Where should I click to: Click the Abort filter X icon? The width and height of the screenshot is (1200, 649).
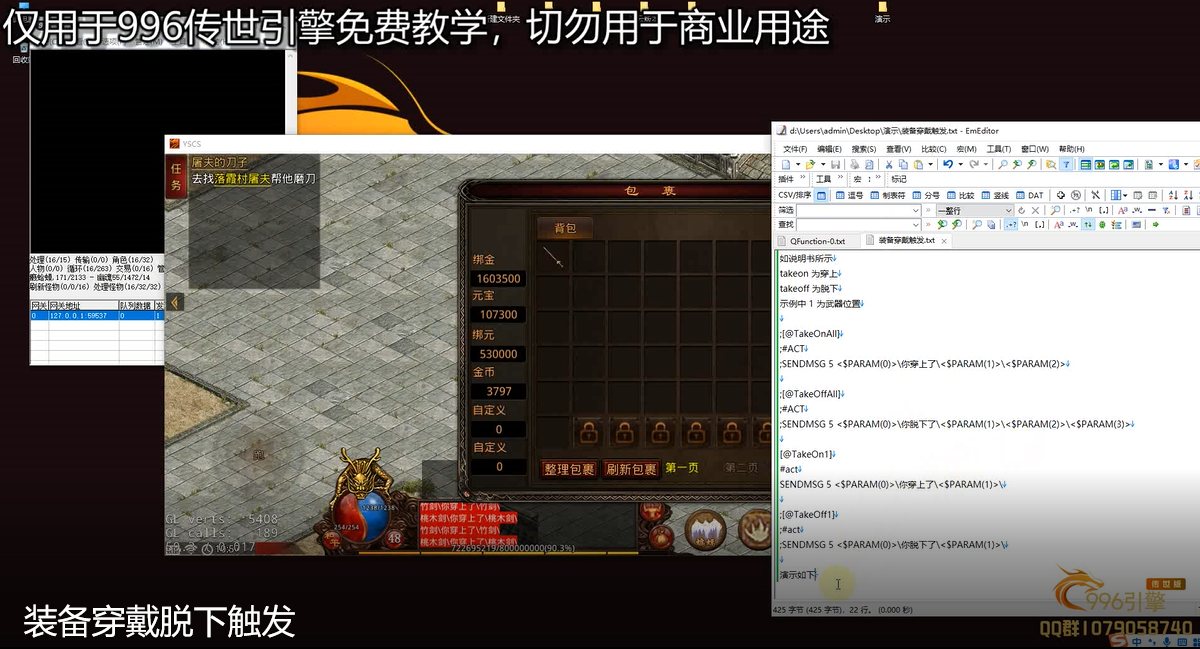(x=1034, y=210)
